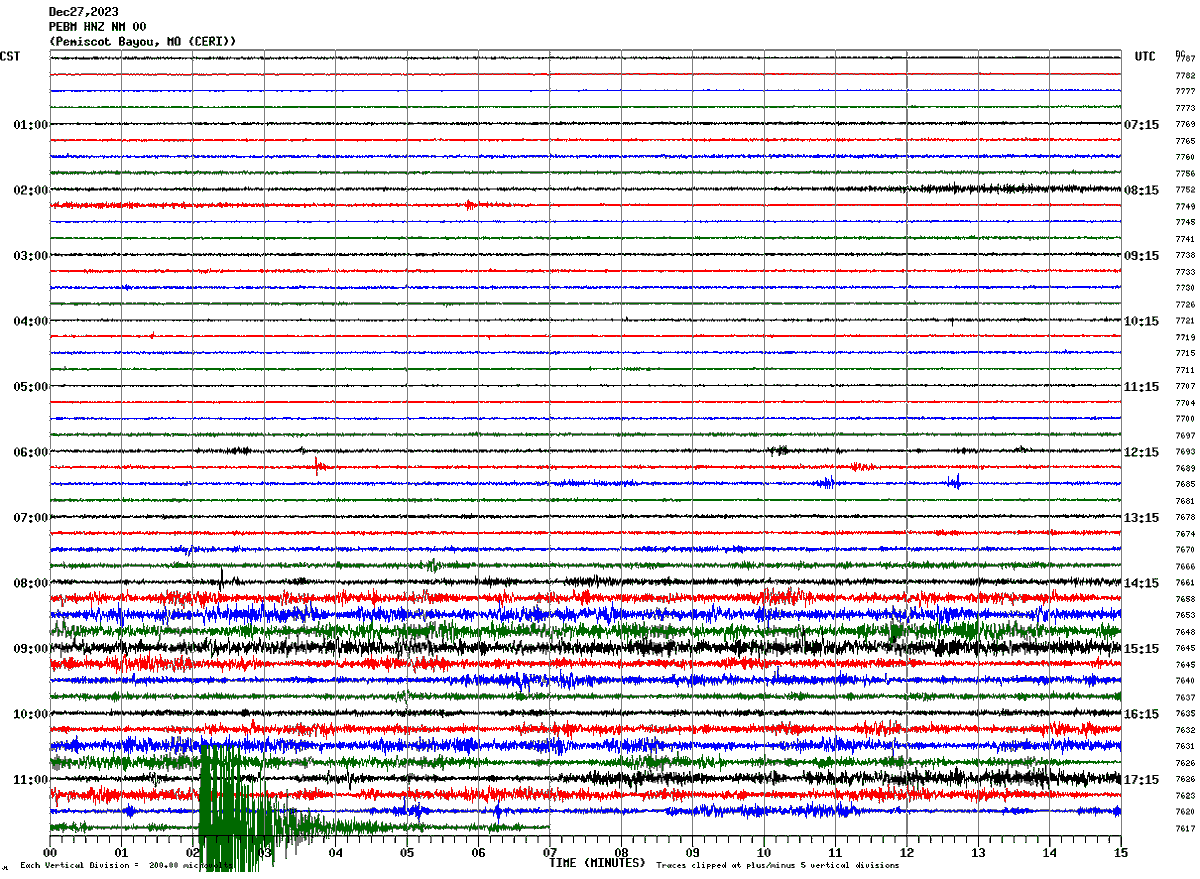The height and width of the screenshot is (879, 1200).
Task: Click minute tick label '14' on time axis
Action: [1050, 853]
